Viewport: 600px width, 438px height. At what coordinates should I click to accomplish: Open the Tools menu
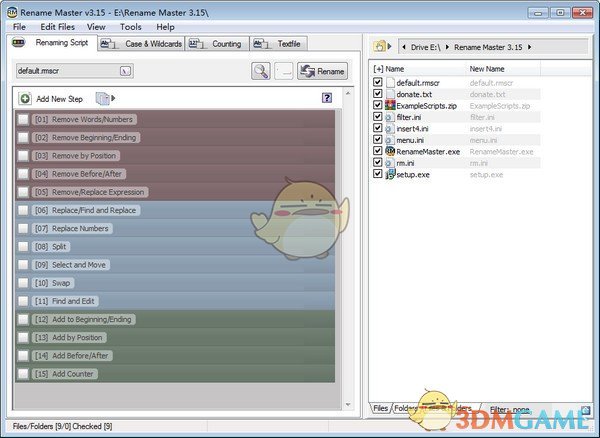tap(130, 27)
